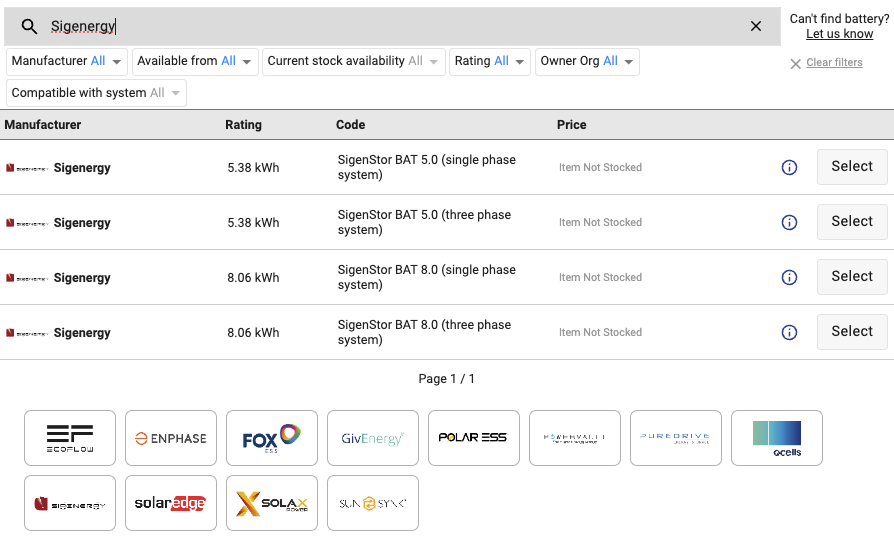Screen dimensions: 894x540
Task: Choose the SolarEdge brand tile
Action: pyautogui.click(x=171, y=504)
